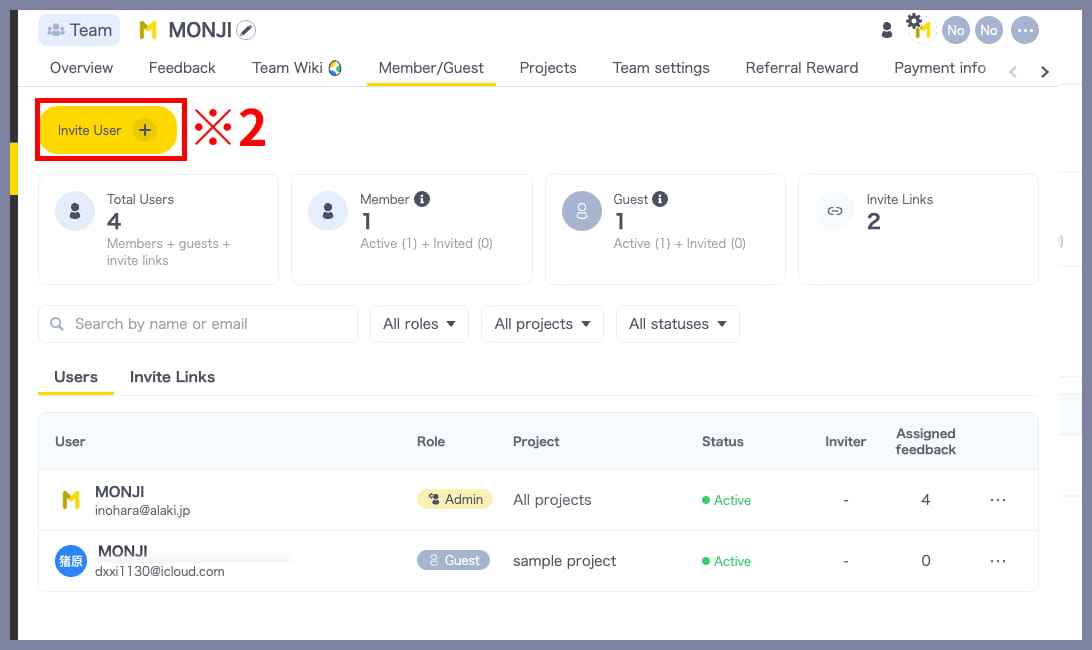Click the MONJI logo next to team name

tap(148, 30)
